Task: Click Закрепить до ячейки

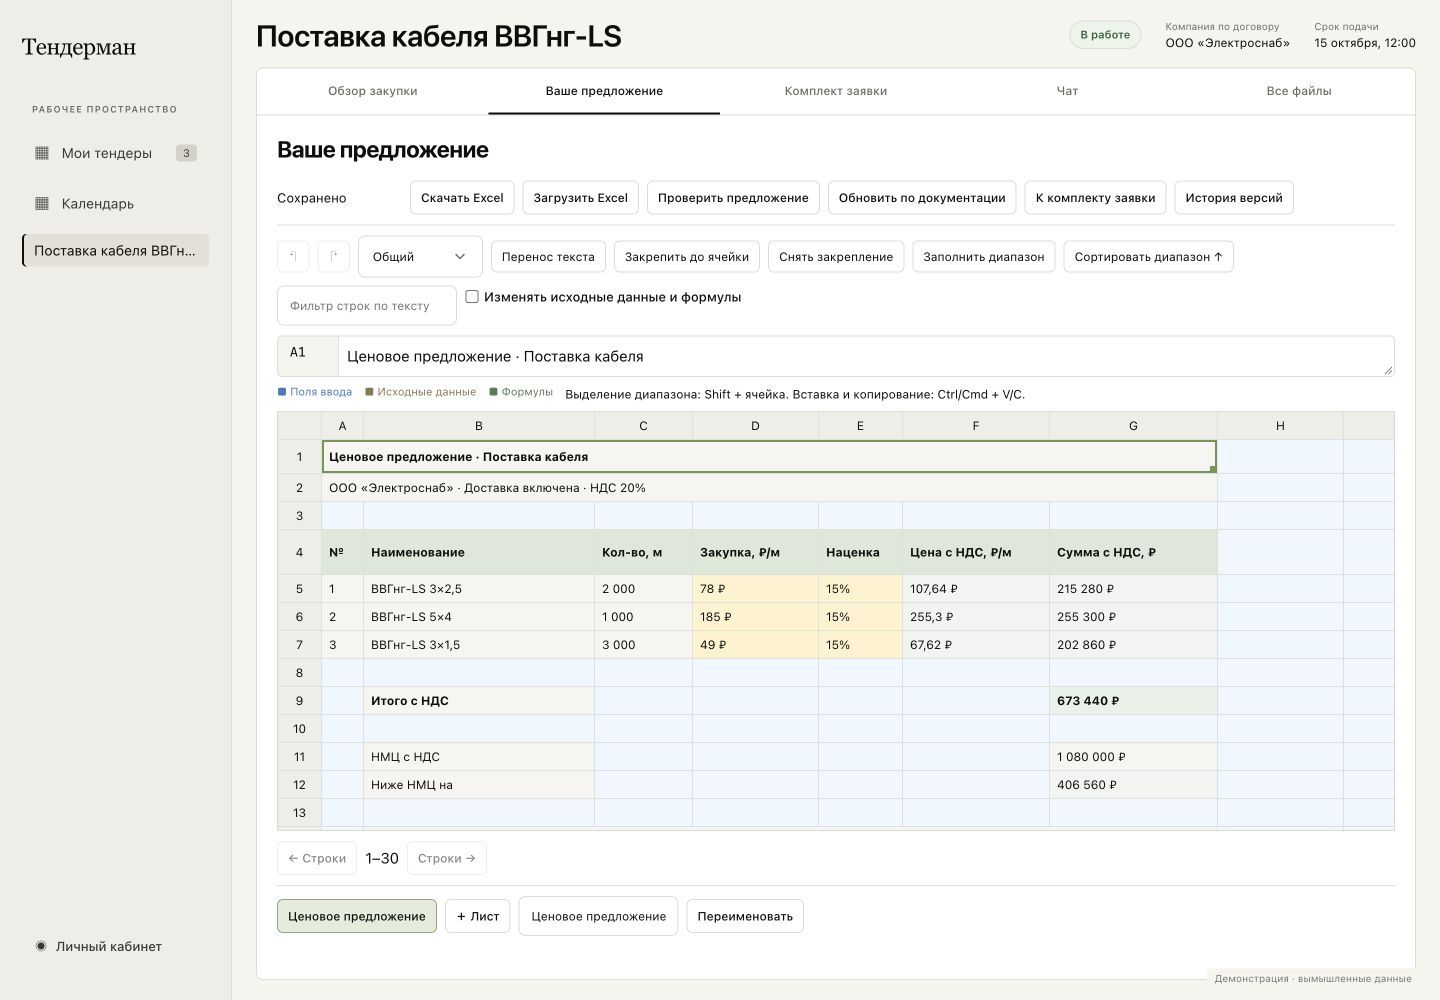Action: click(x=687, y=257)
